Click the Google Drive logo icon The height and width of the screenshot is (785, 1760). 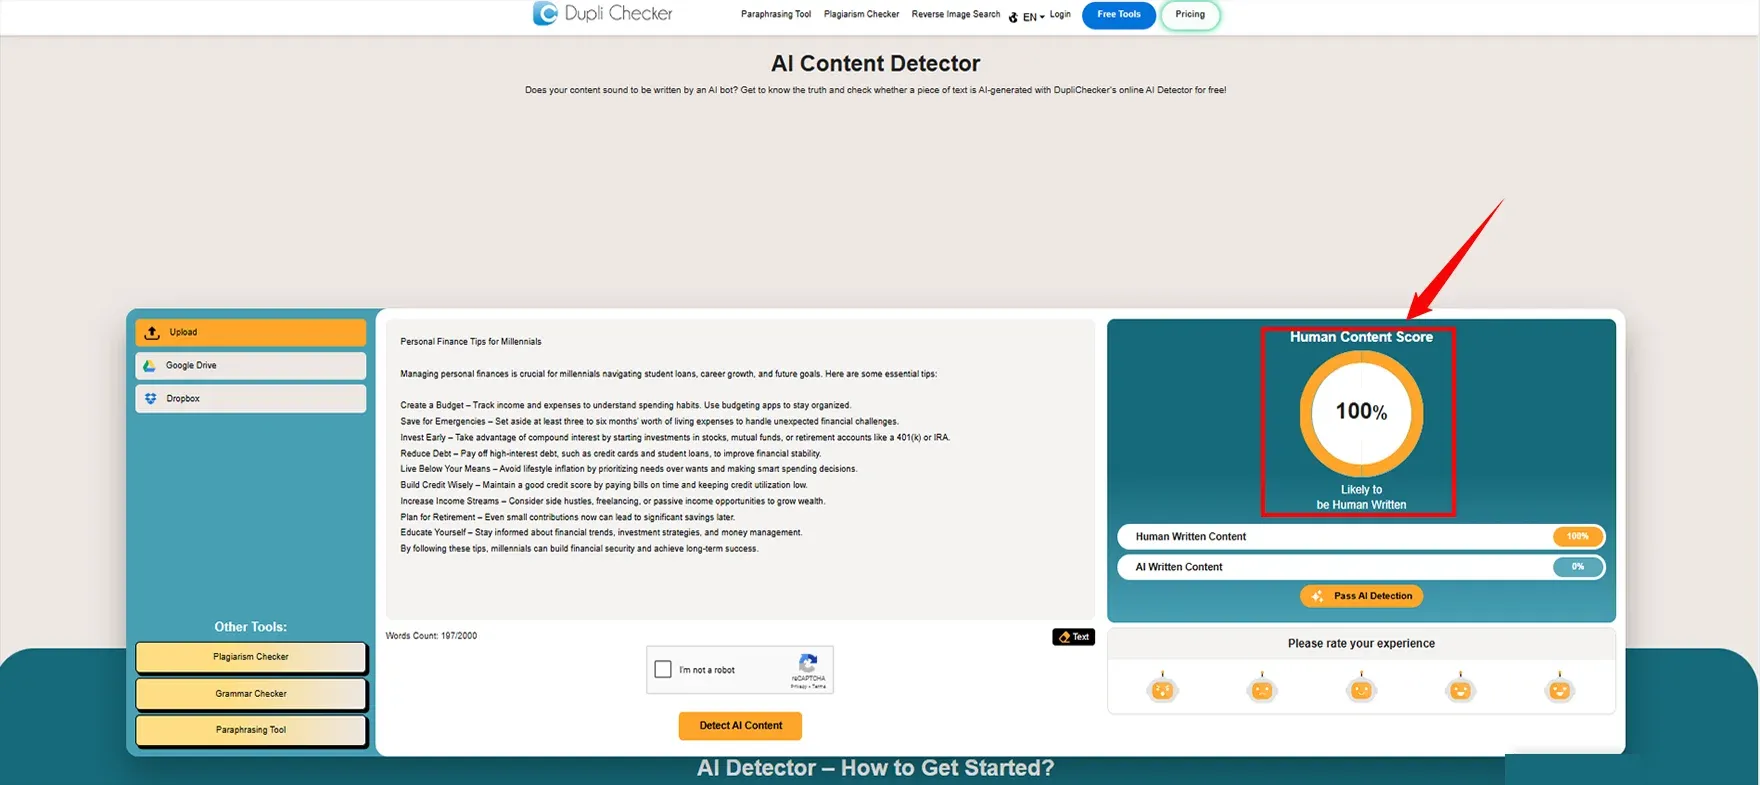tap(150, 366)
